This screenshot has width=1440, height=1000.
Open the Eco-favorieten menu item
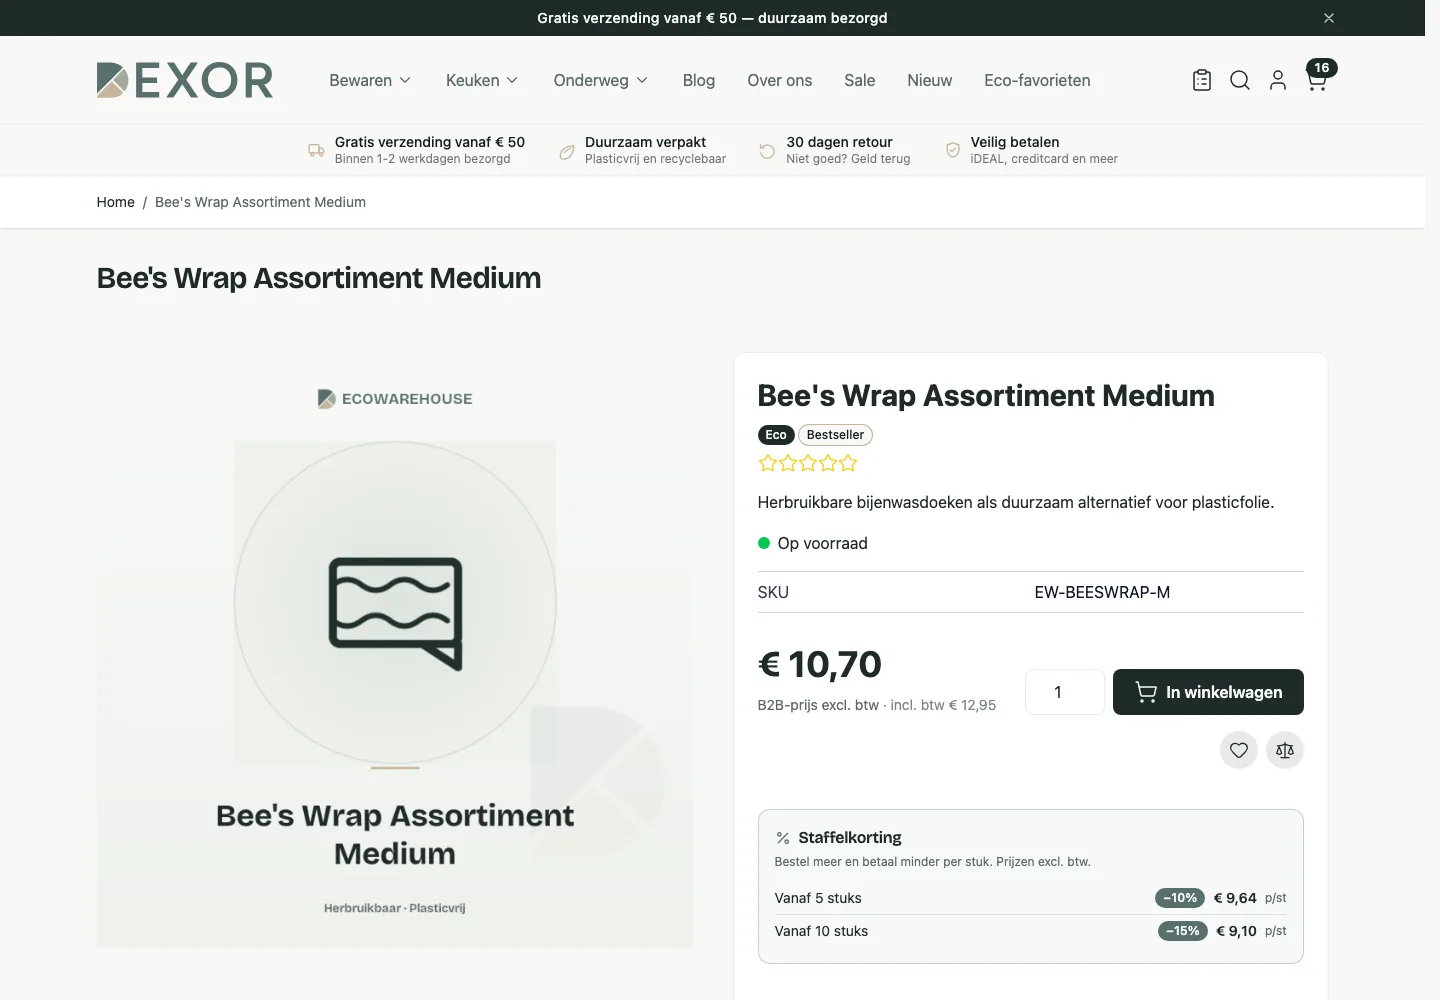[1037, 80]
